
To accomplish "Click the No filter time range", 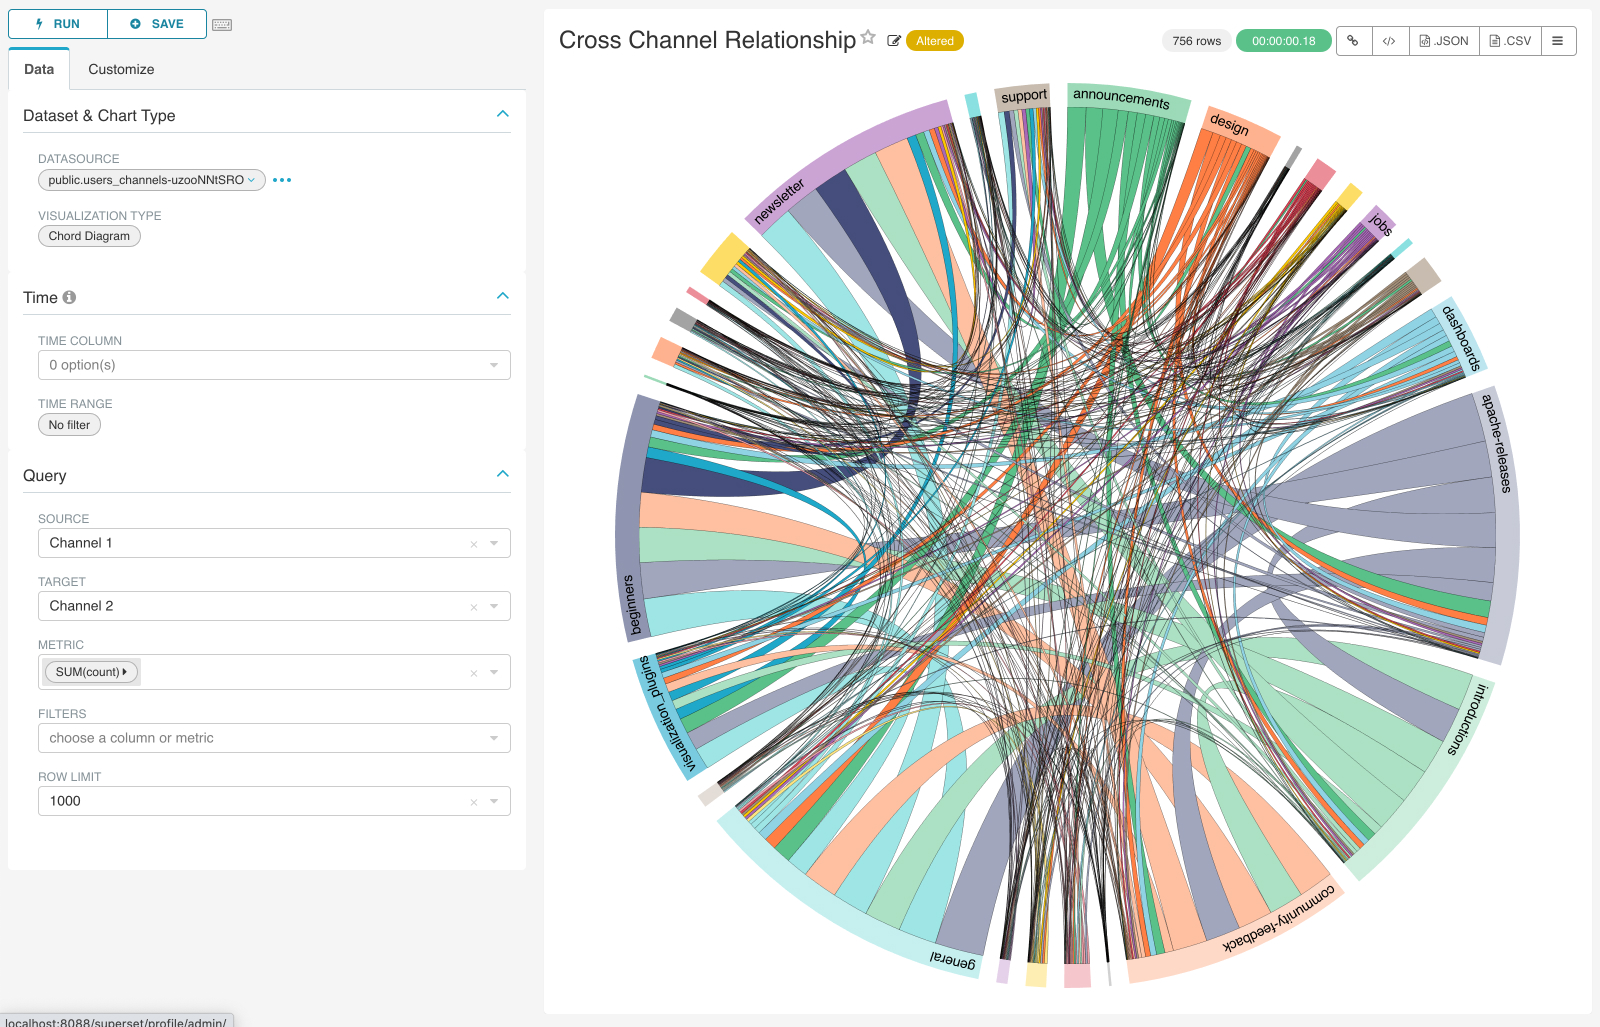I will [x=69, y=425].
